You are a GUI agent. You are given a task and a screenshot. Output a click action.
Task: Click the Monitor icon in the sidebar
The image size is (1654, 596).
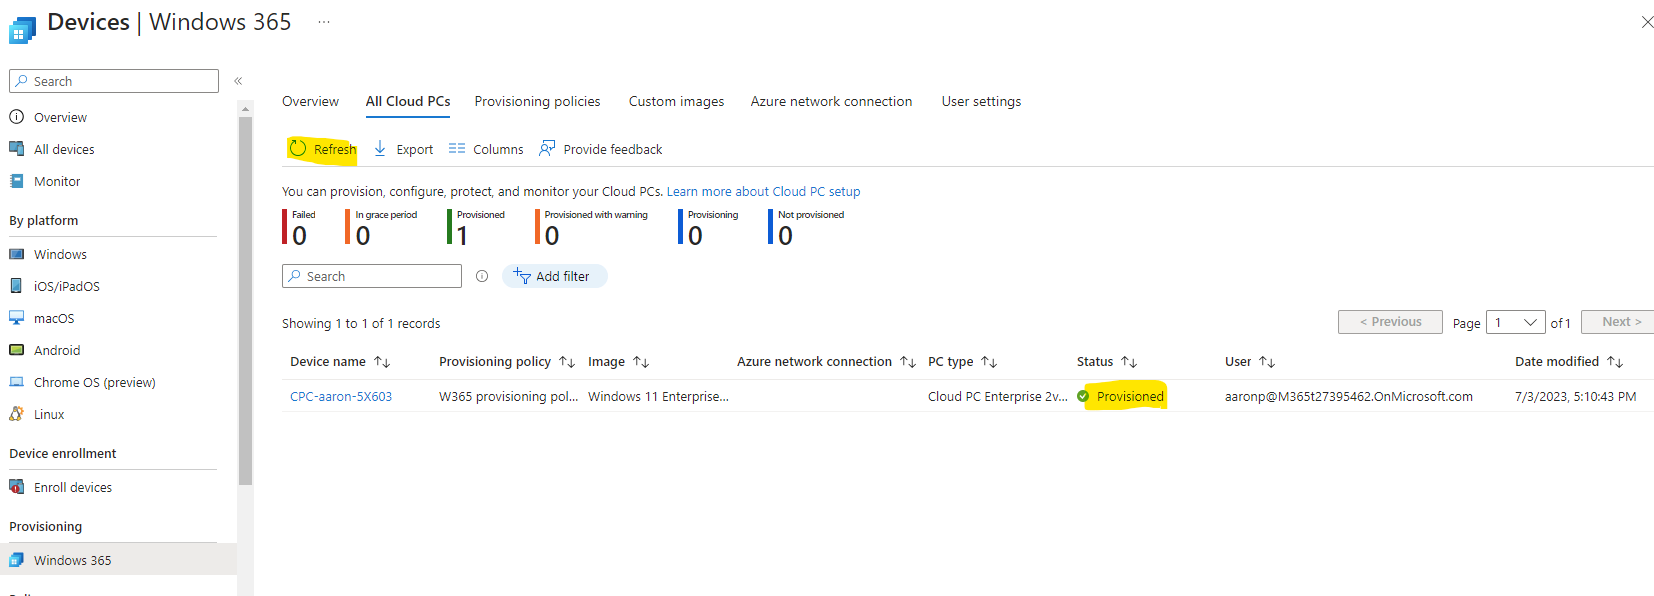[17, 181]
